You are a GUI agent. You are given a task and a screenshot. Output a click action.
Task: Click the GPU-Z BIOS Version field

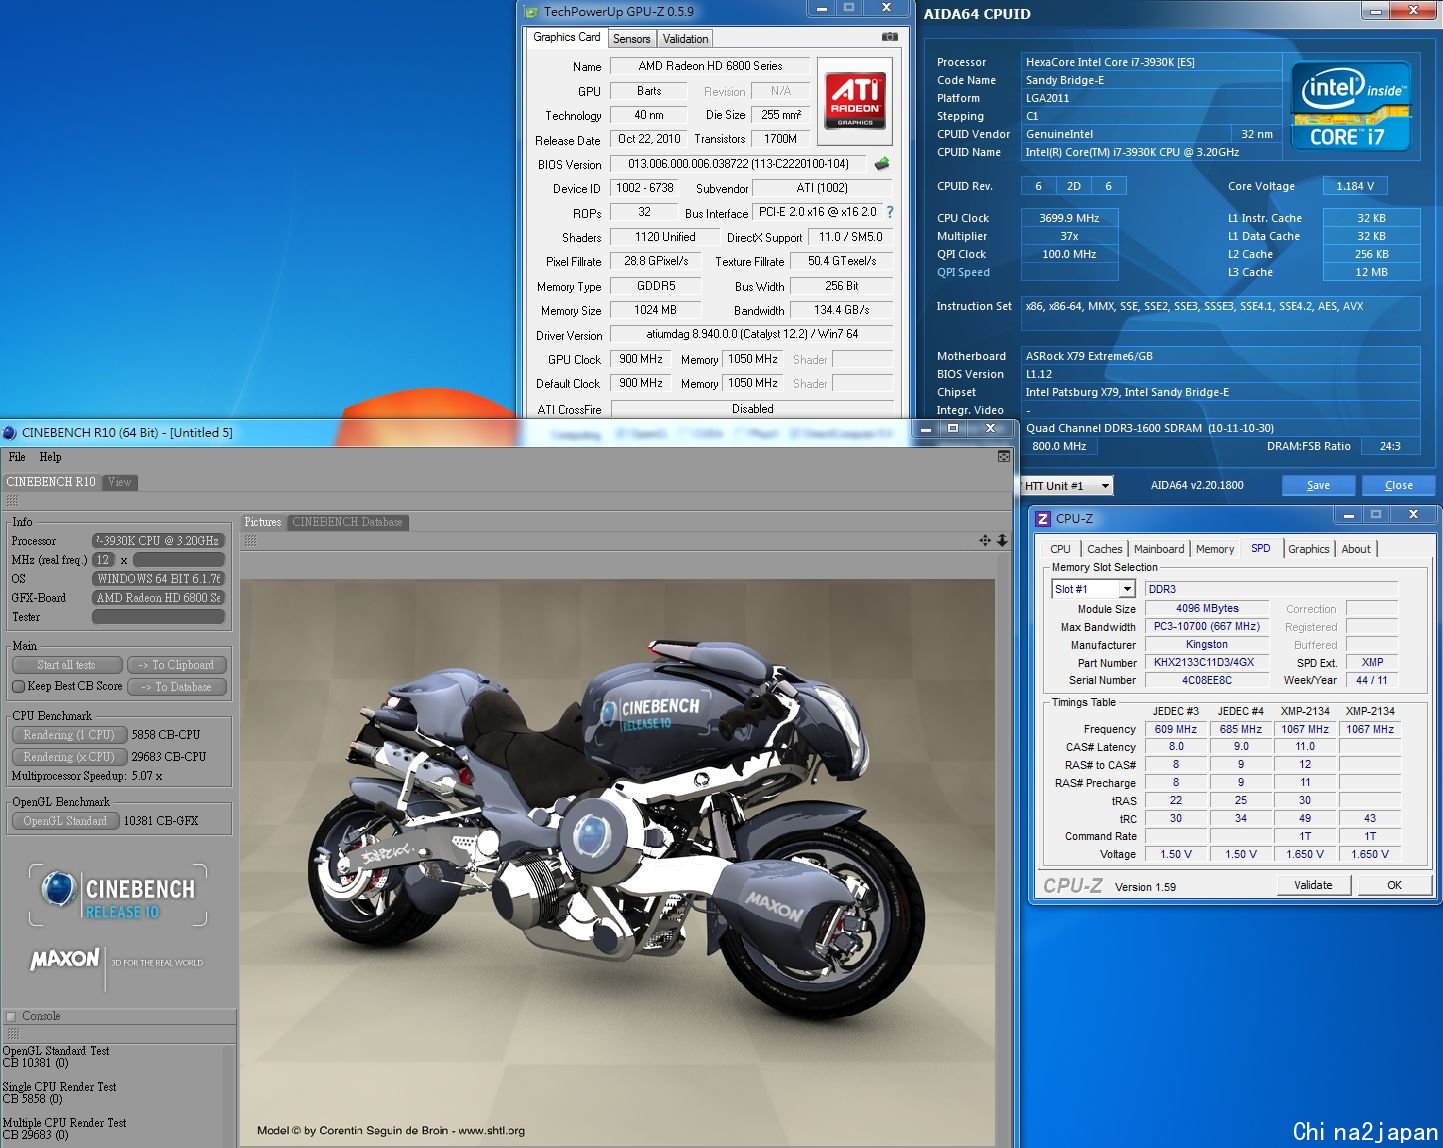[x=739, y=164]
